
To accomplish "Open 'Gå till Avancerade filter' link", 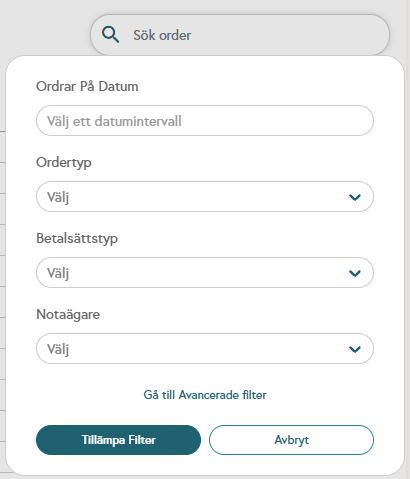I will (205, 395).
